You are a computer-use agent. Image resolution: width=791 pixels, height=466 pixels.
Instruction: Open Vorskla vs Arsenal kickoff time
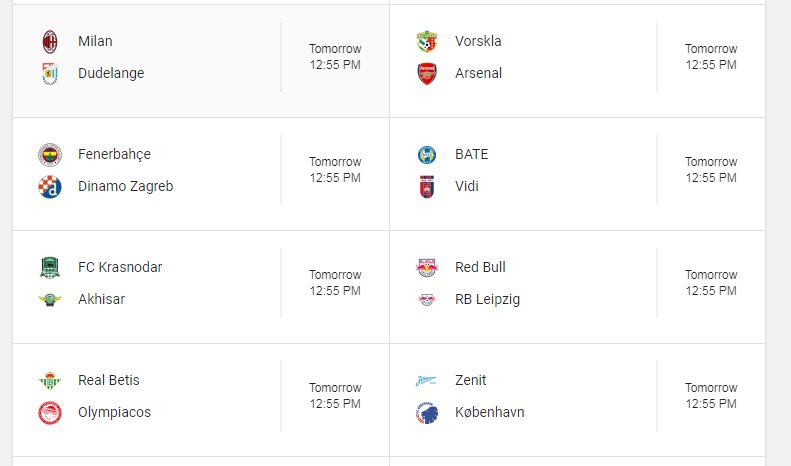pos(711,56)
